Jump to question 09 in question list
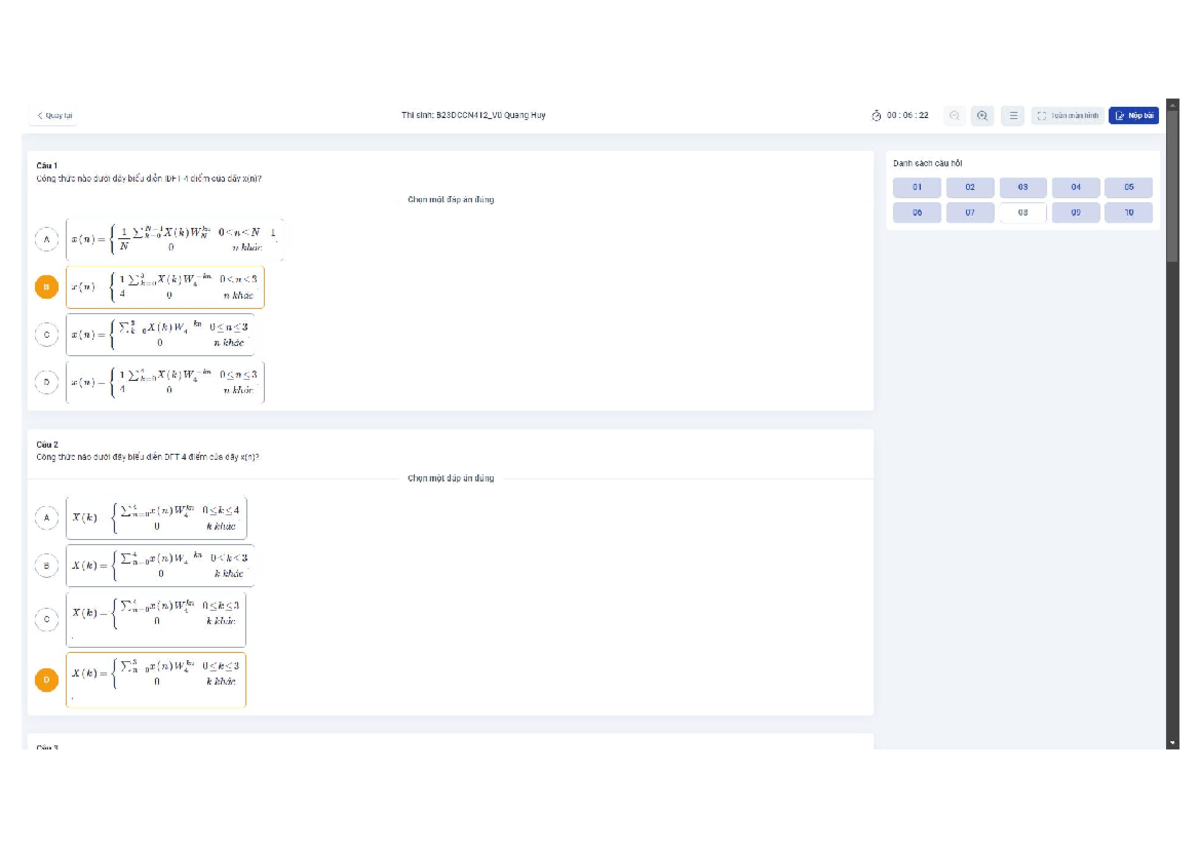Viewport: 1200px width, 848px height. point(1076,213)
